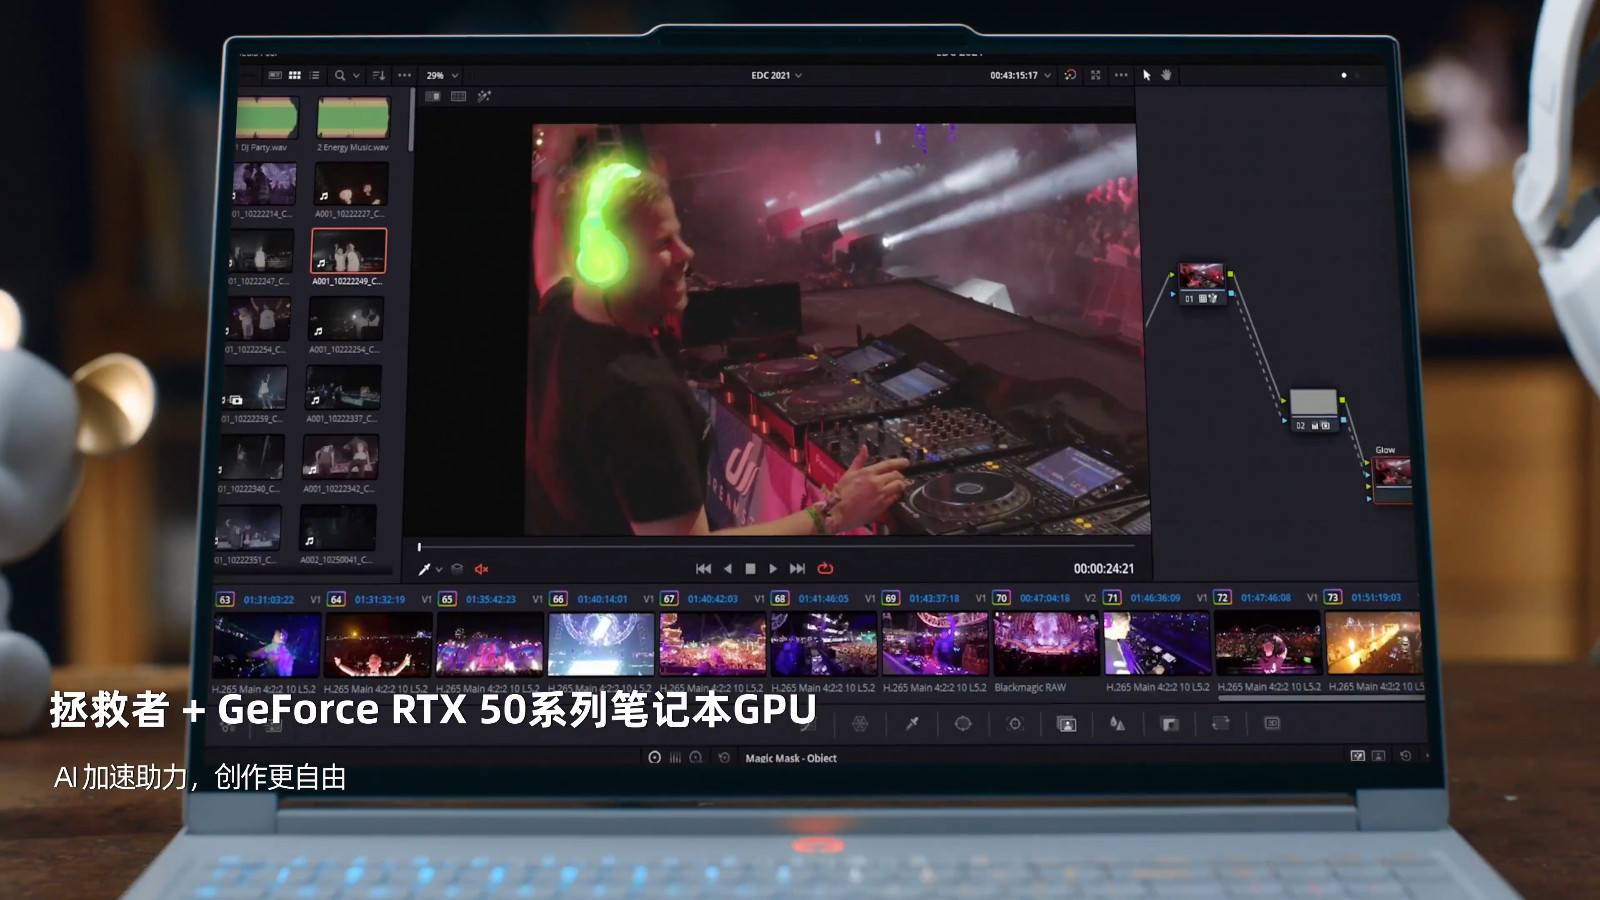Expand the search options chevron
This screenshot has height=900, width=1600.
tap(356, 75)
